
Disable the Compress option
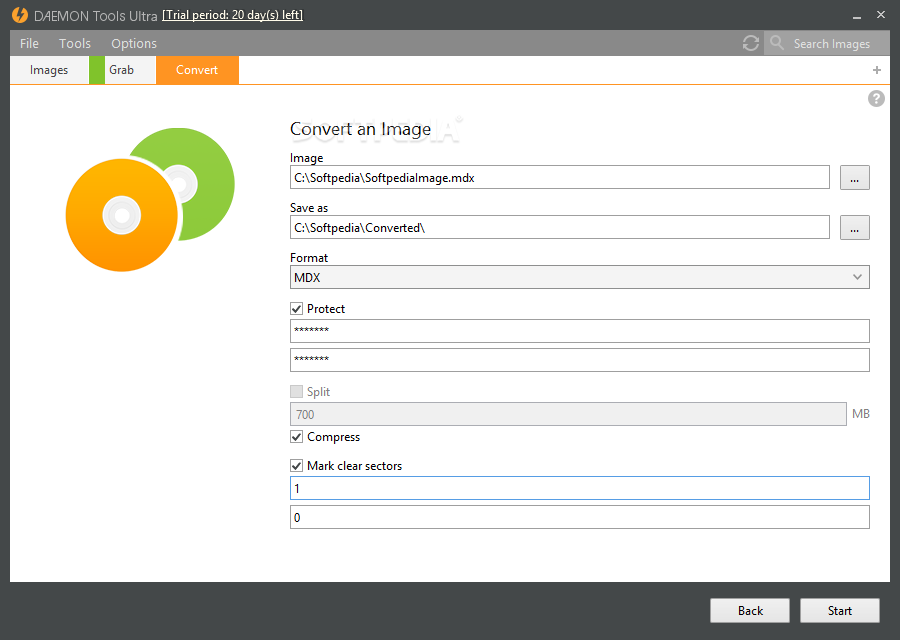click(x=296, y=437)
